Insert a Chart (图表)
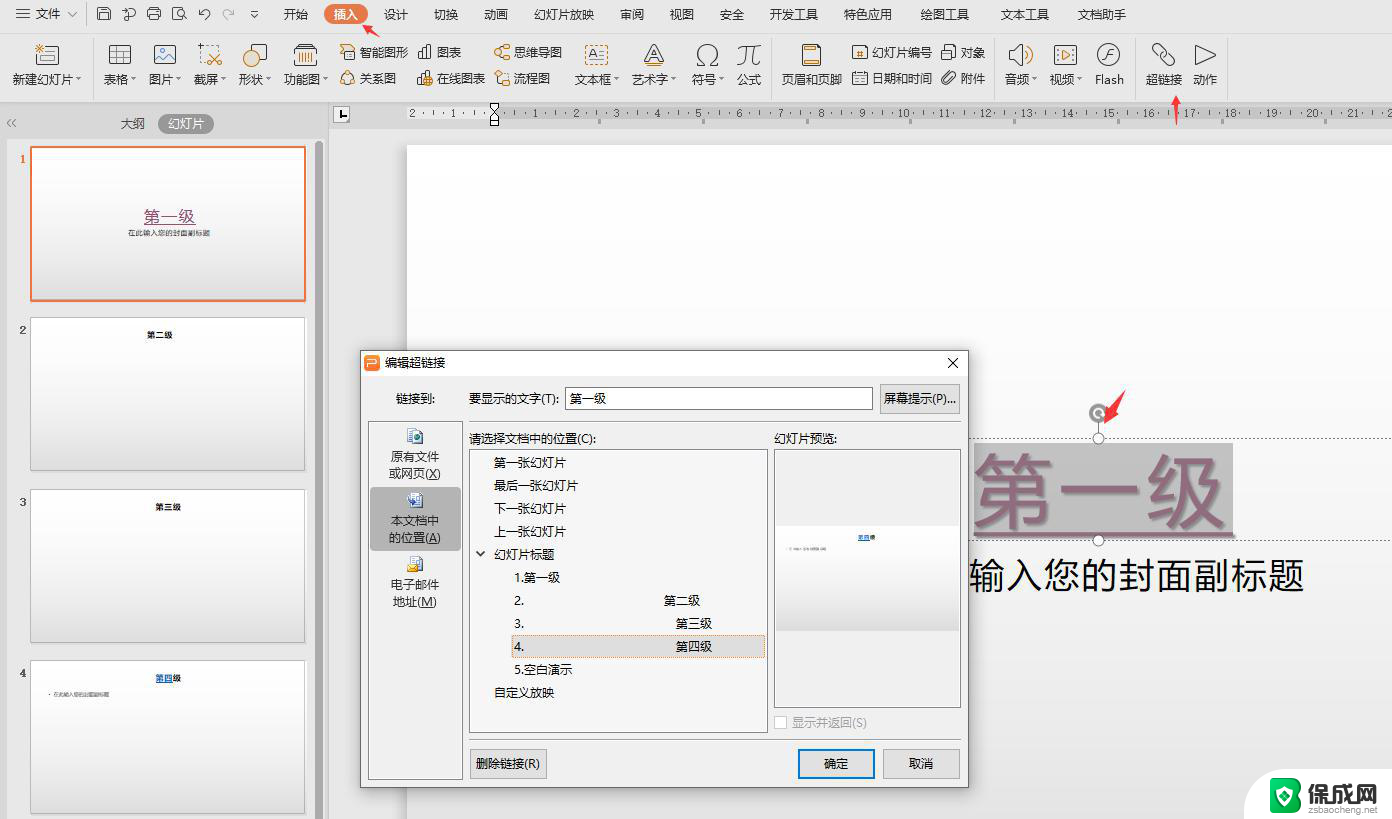The height and width of the screenshot is (819, 1392). pyautogui.click(x=439, y=52)
